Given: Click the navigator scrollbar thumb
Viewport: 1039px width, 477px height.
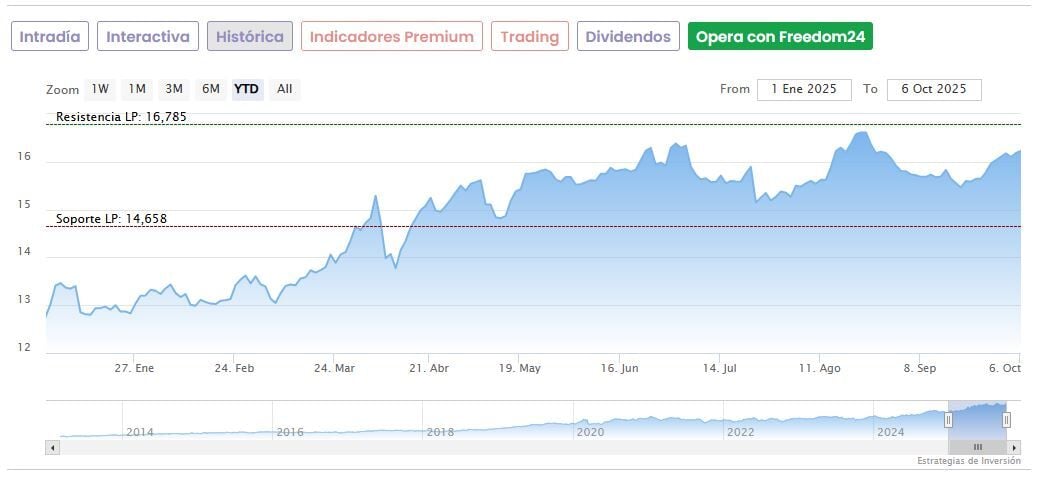Looking at the screenshot, I should 977,447.
